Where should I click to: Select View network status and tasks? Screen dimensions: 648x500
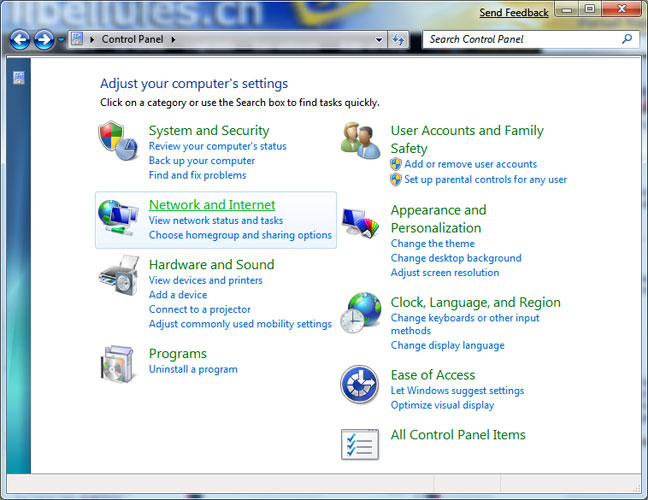[216, 221]
